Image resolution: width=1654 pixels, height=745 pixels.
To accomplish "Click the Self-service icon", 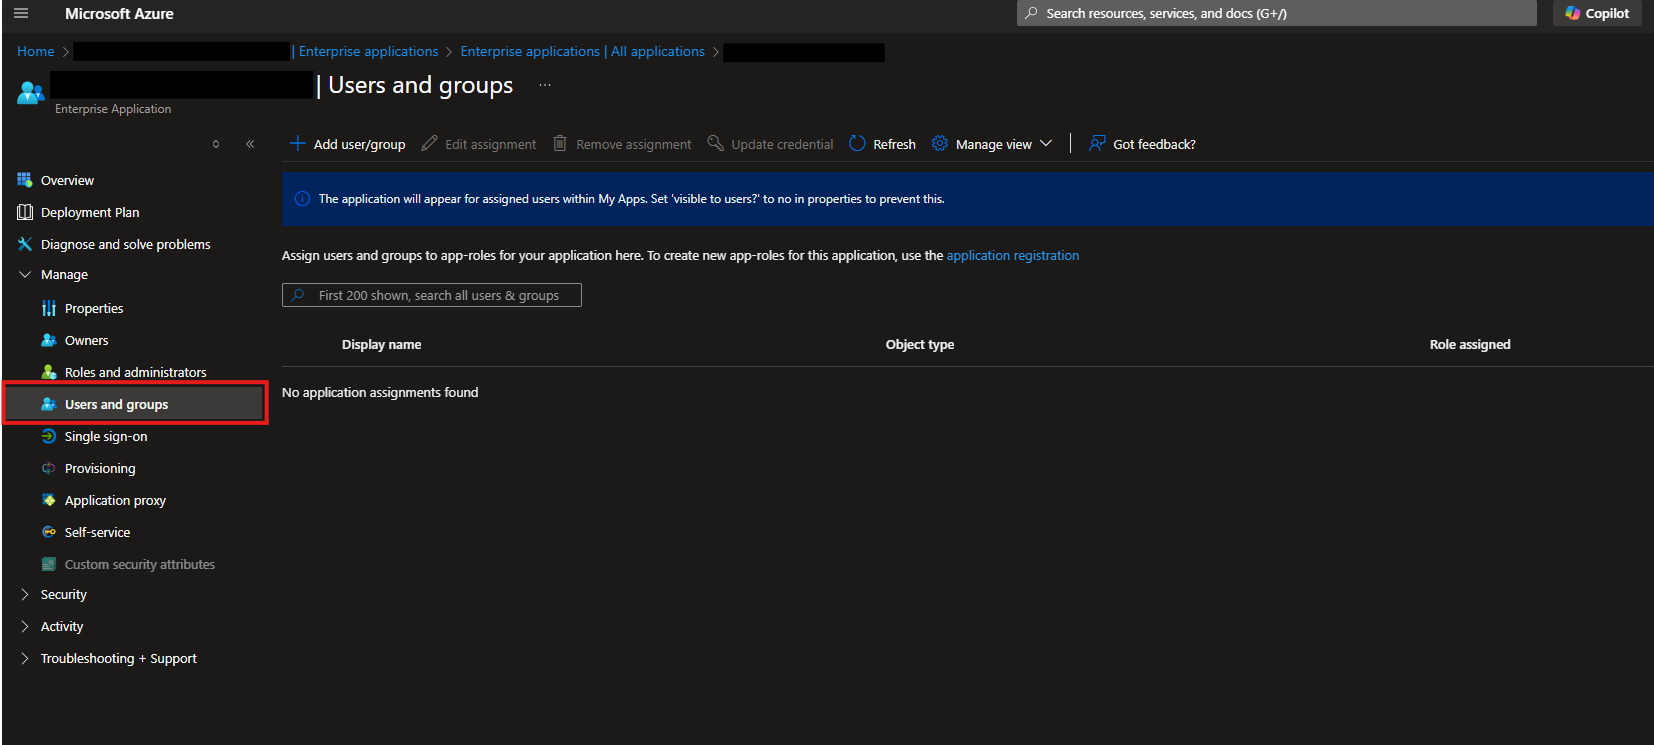I will coord(49,532).
